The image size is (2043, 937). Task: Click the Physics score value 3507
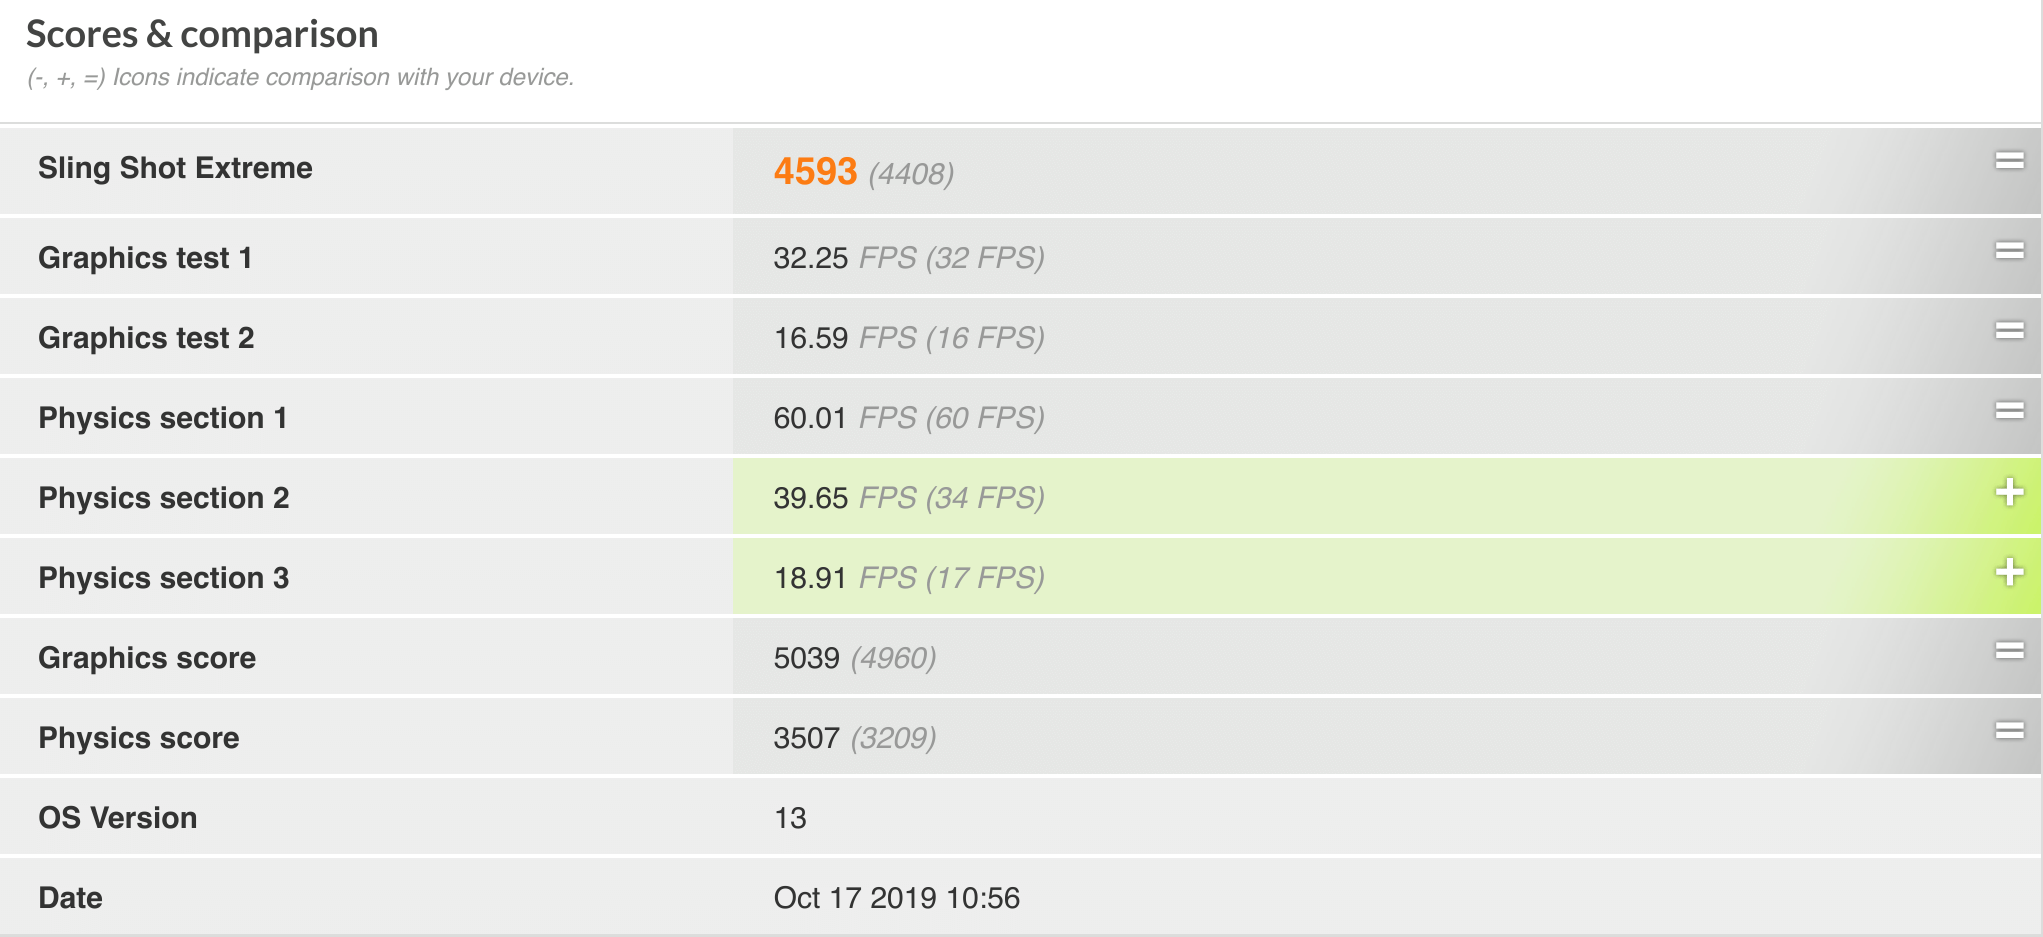[x=806, y=738]
